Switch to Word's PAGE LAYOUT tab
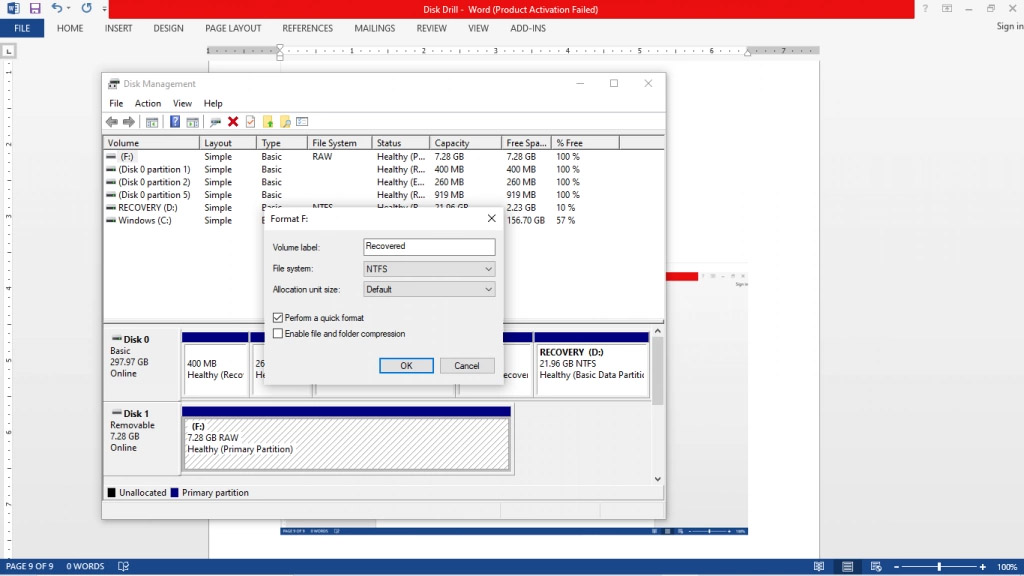Image resolution: width=1024 pixels, height=576 pixels. coord(233,29)
